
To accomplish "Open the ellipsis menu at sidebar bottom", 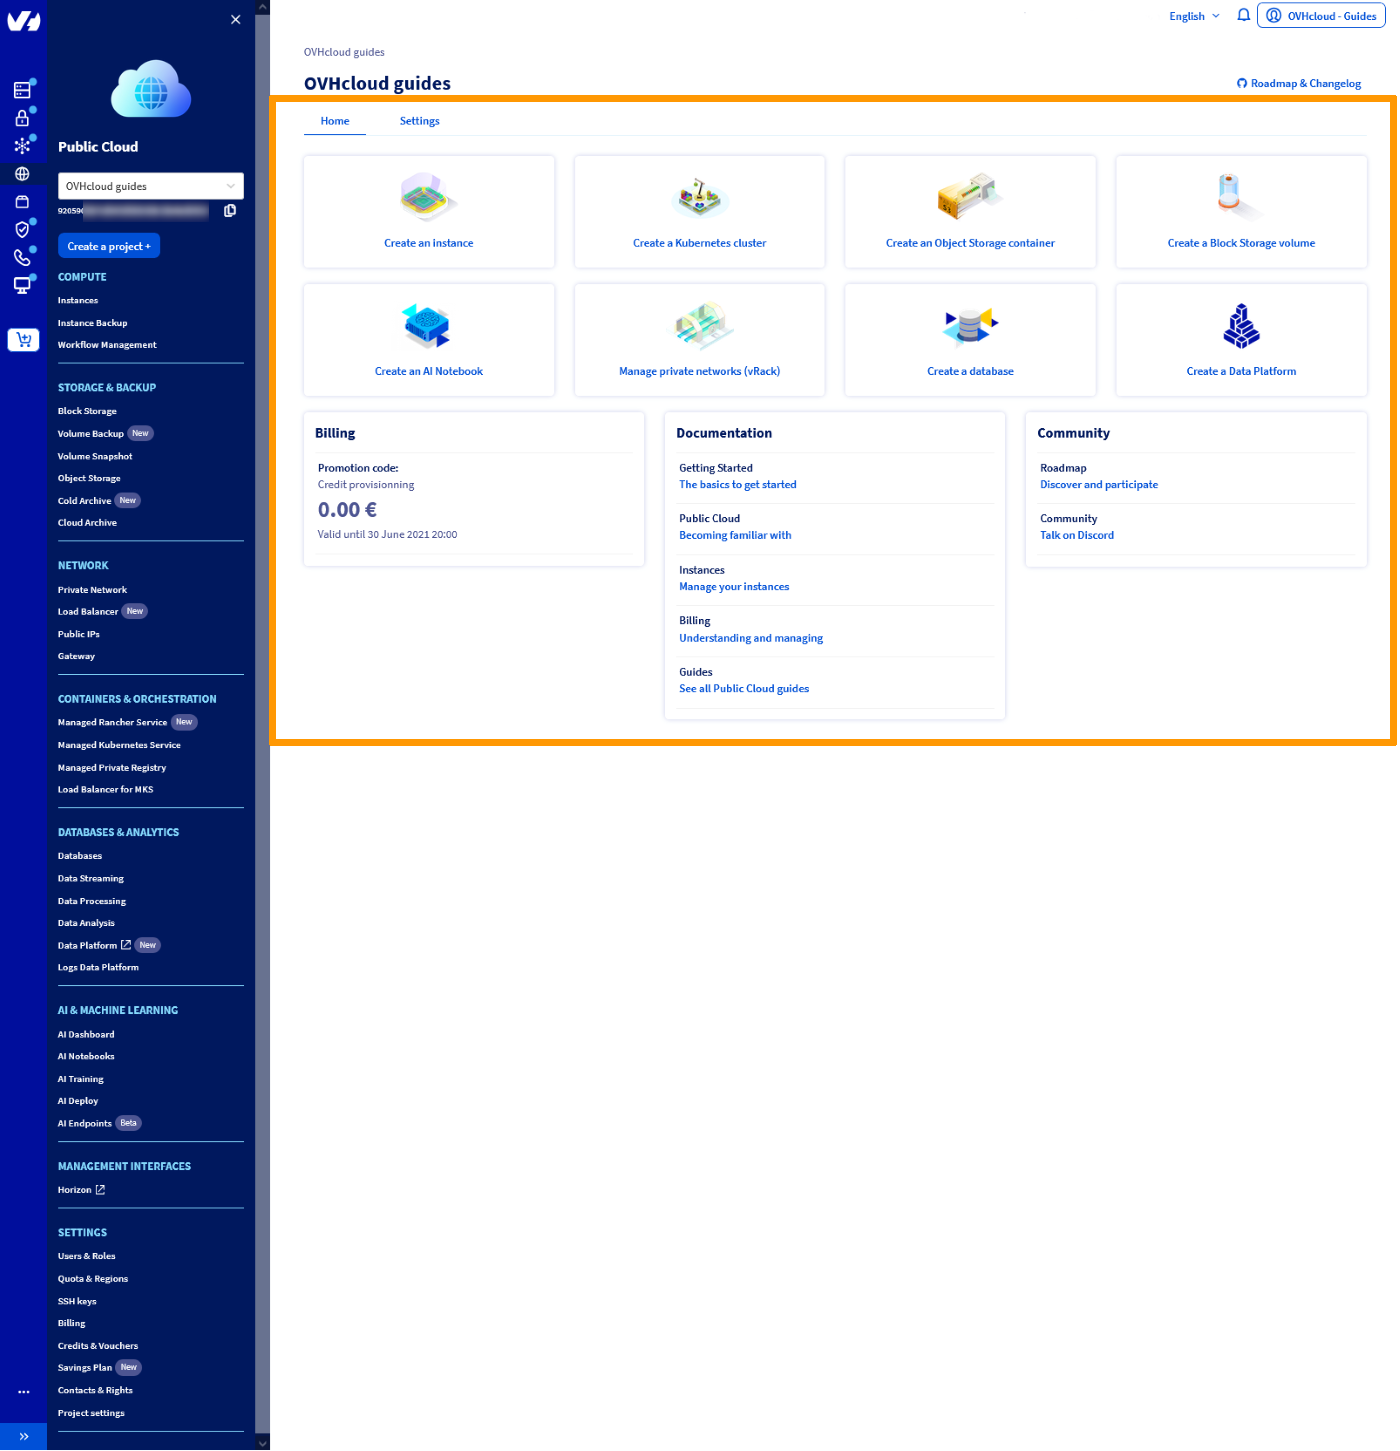I will pyautogui.click(x=24, y=1391).
